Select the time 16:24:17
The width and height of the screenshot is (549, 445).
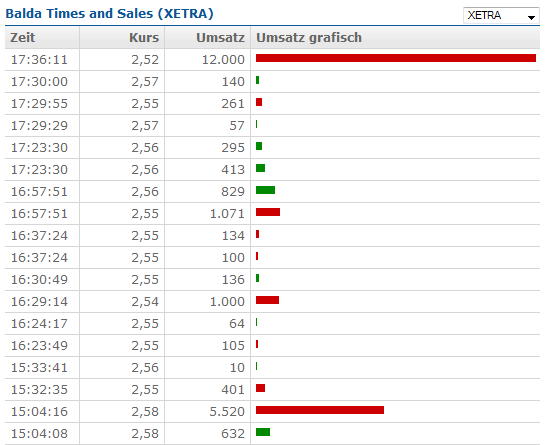39,324
